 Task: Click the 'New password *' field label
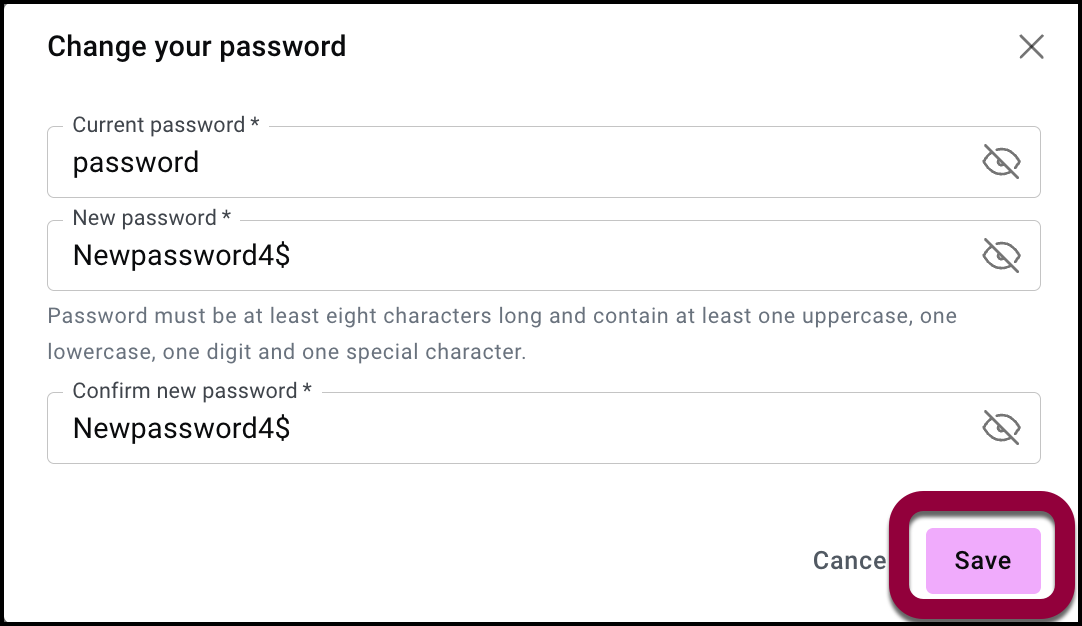(x=152, y=219)
